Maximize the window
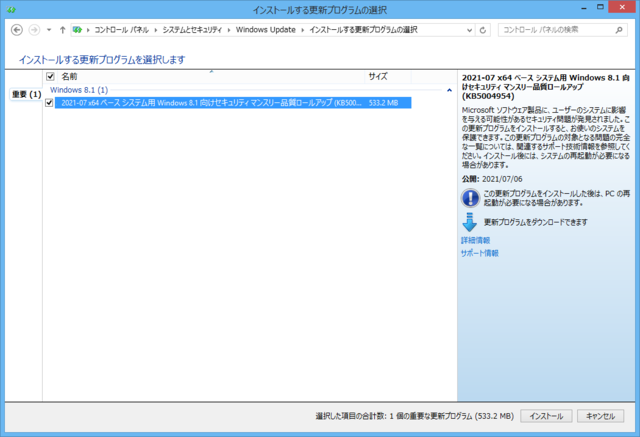This screenshot has height=437, width=640. tap(600, 7)
